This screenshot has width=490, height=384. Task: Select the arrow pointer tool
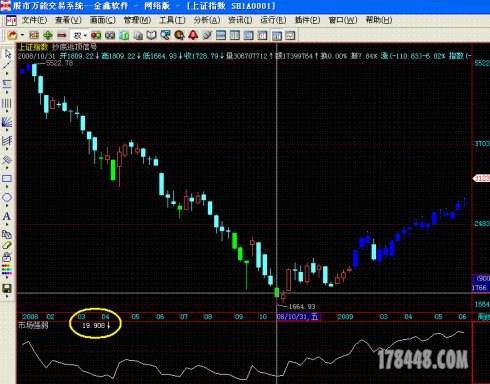[7, 53]
